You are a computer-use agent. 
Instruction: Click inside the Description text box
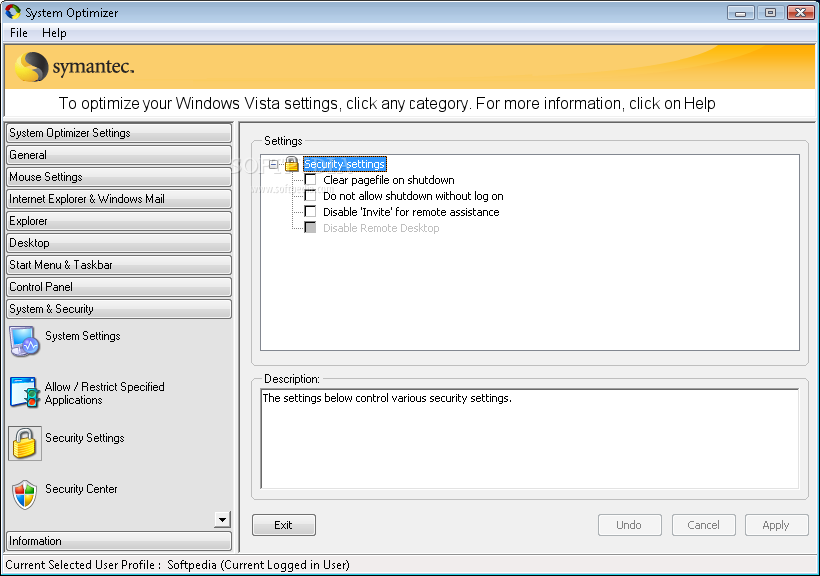(530, 438)
